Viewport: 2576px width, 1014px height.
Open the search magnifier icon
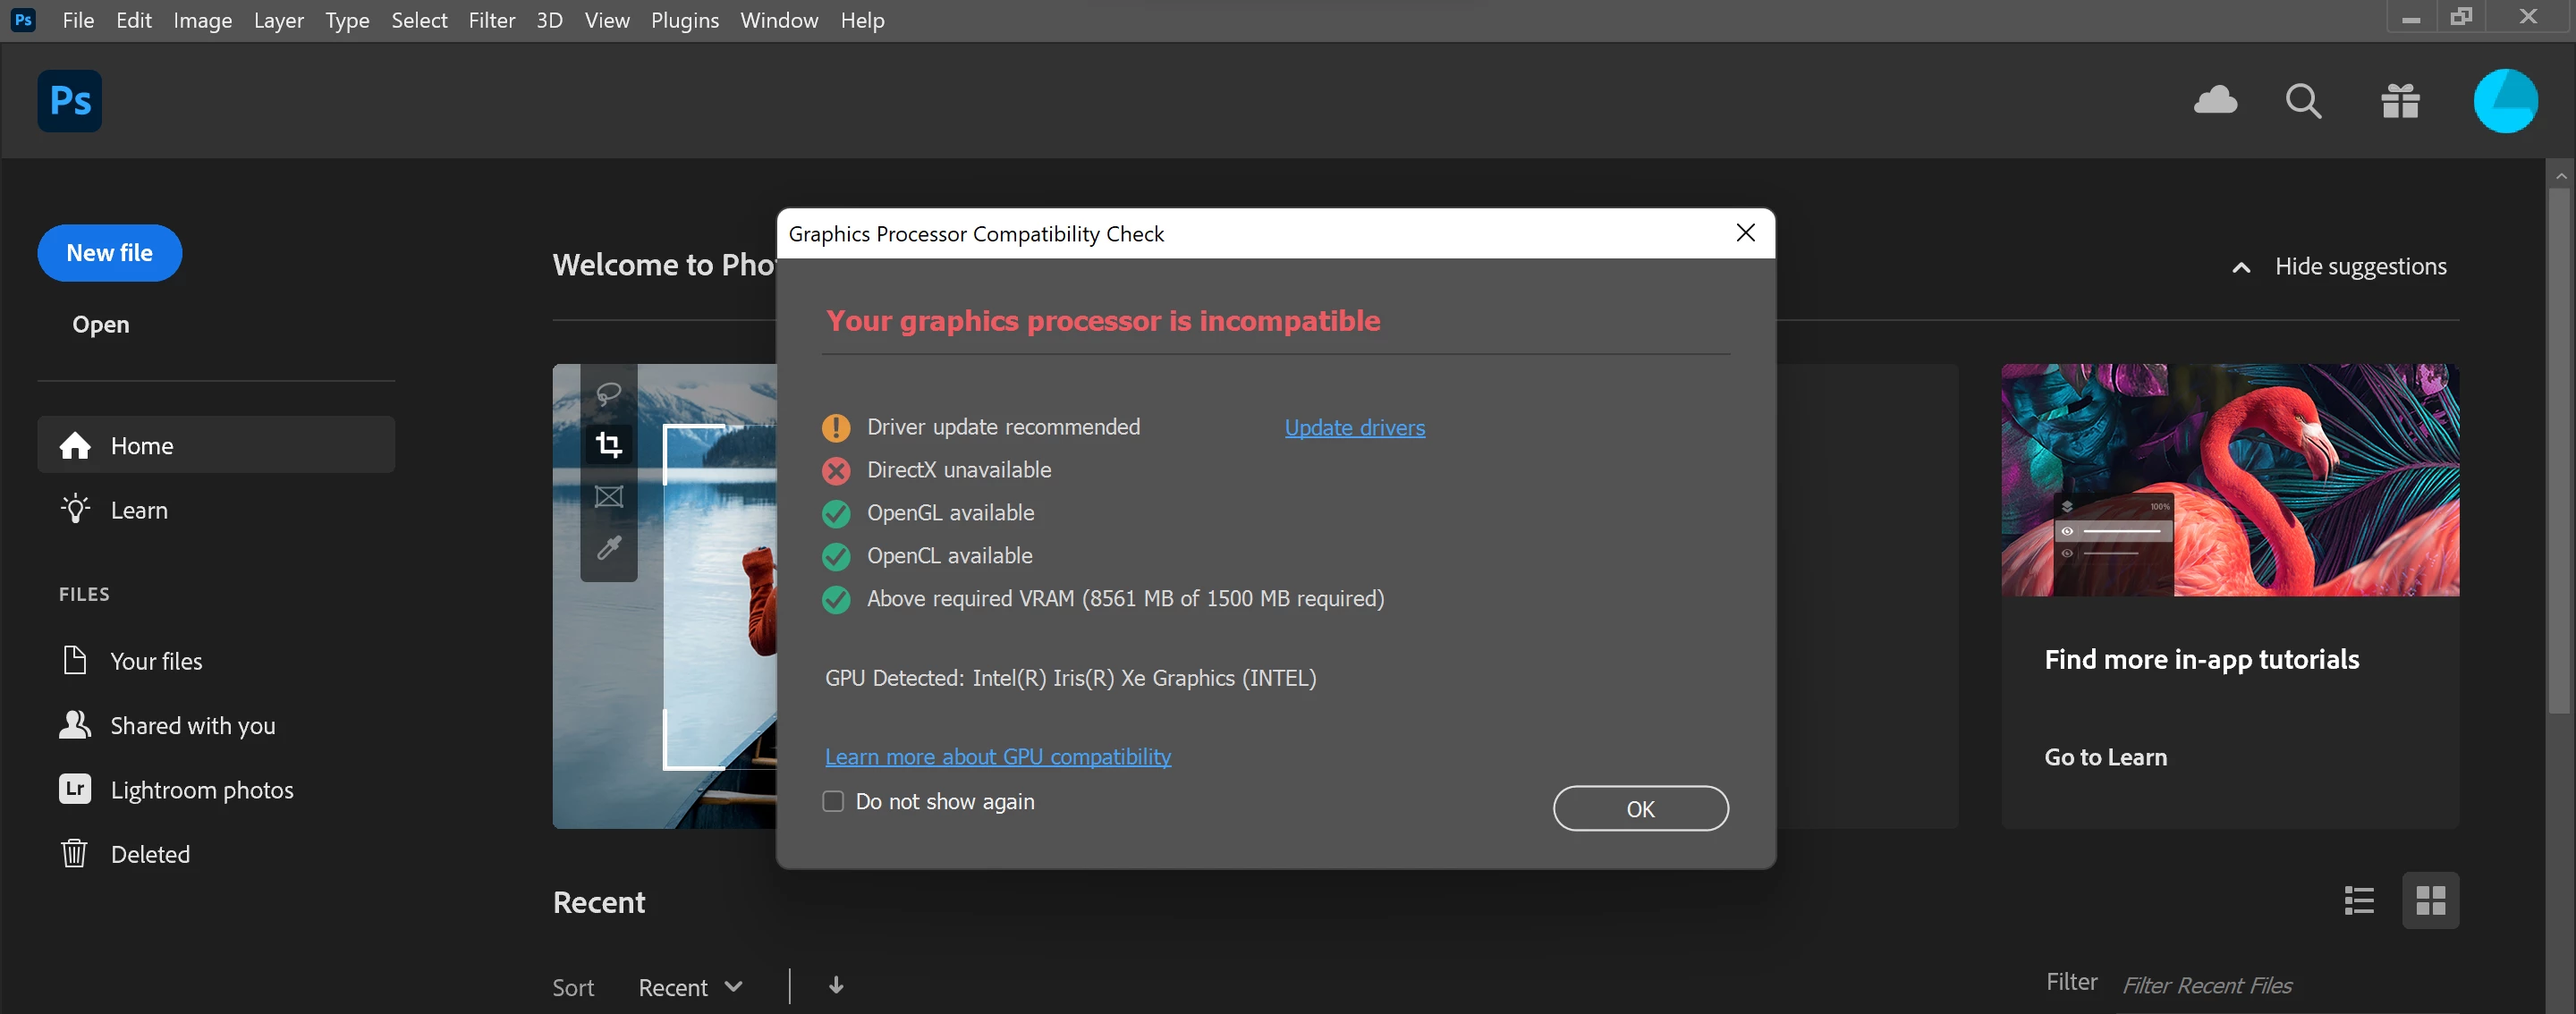(x=2303, y=101)
